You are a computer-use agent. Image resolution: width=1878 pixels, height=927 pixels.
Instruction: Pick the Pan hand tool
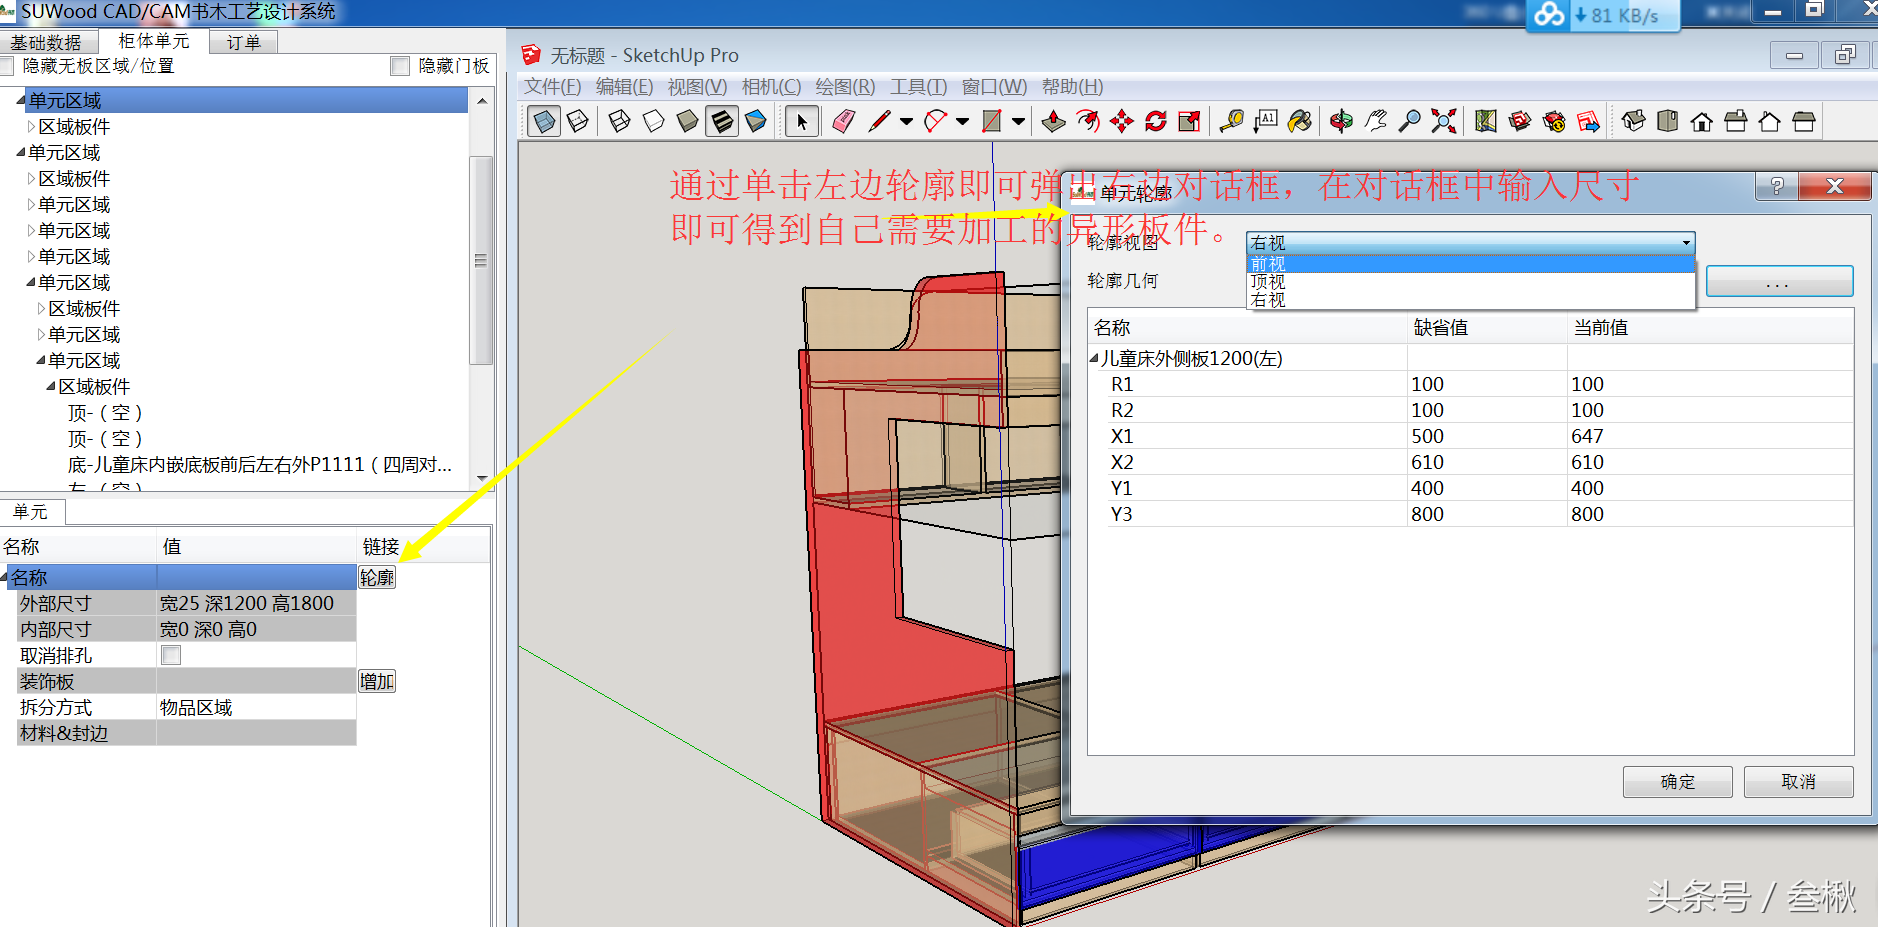(1376, 121)
